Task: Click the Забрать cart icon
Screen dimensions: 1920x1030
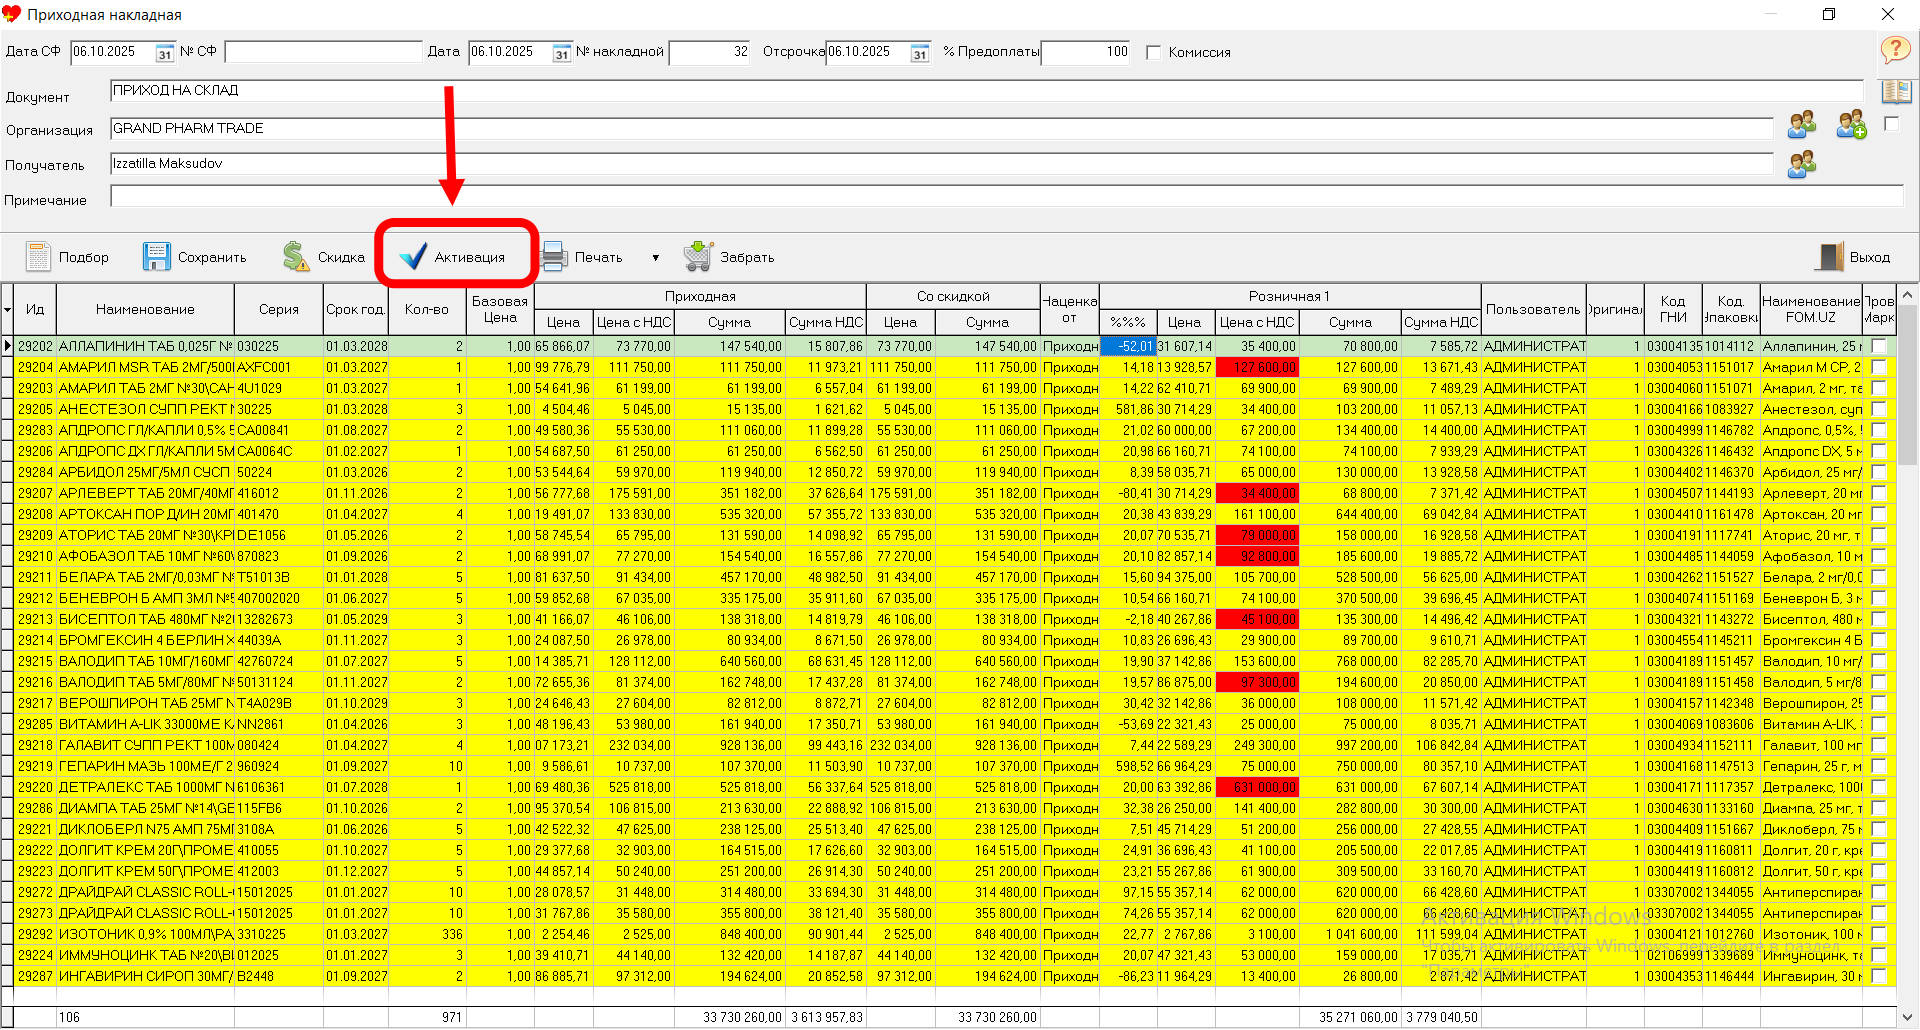Action: pos(698,257)
